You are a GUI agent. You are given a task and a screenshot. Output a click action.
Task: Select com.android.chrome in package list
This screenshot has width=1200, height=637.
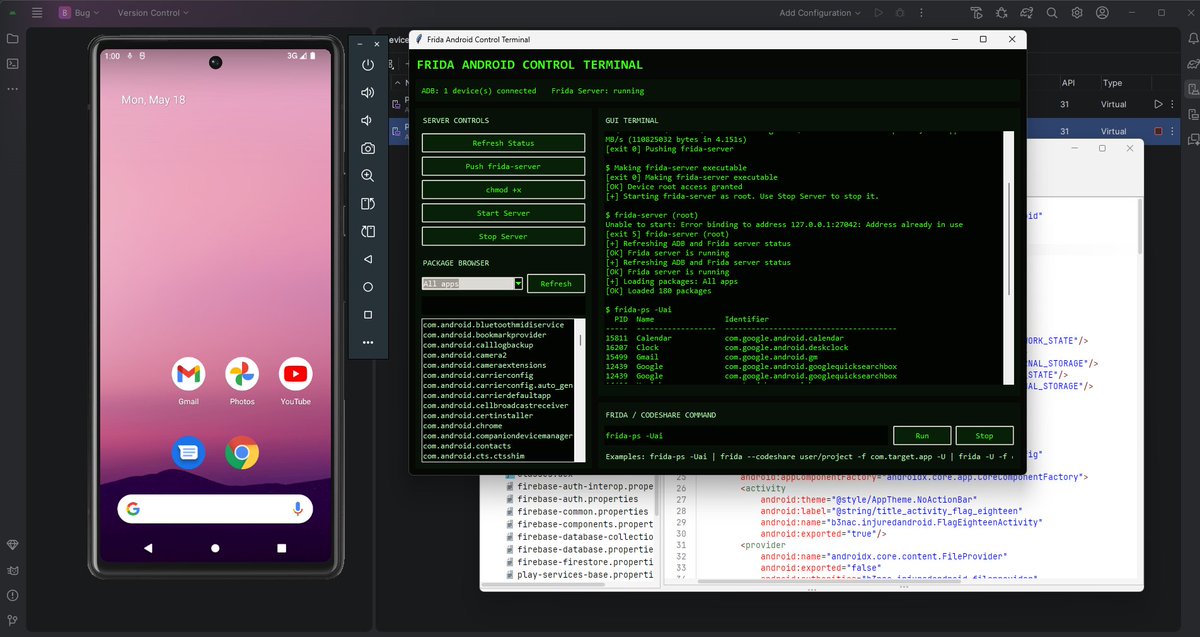461,426
